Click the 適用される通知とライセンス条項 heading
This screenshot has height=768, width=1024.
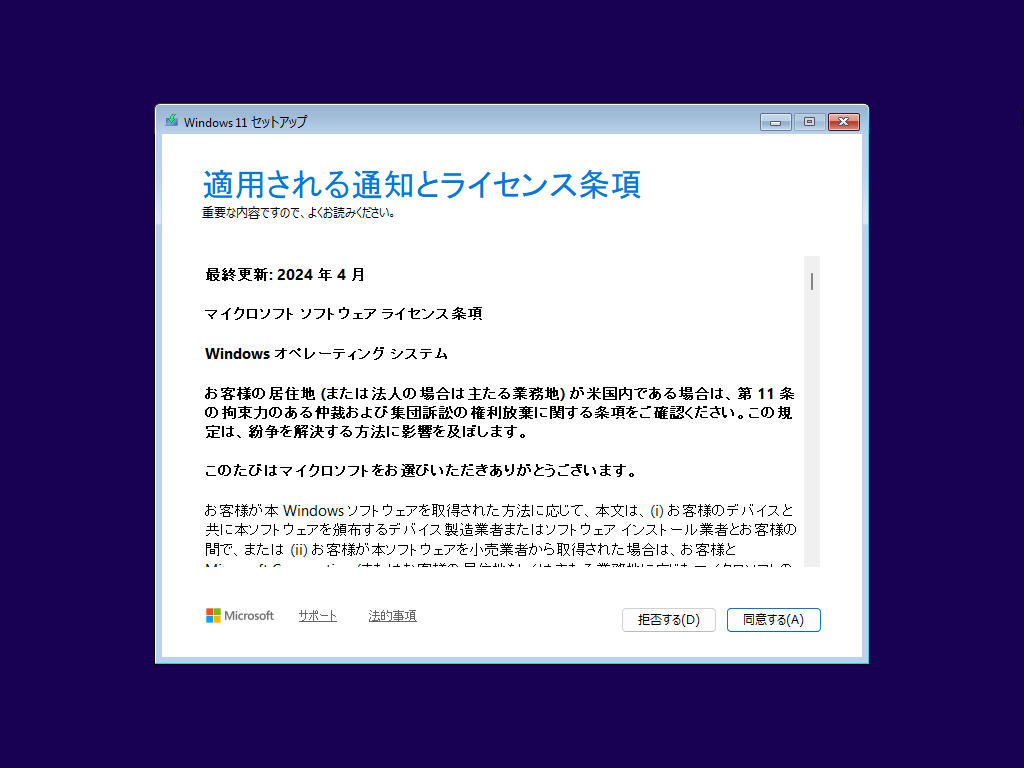(422, 184)
